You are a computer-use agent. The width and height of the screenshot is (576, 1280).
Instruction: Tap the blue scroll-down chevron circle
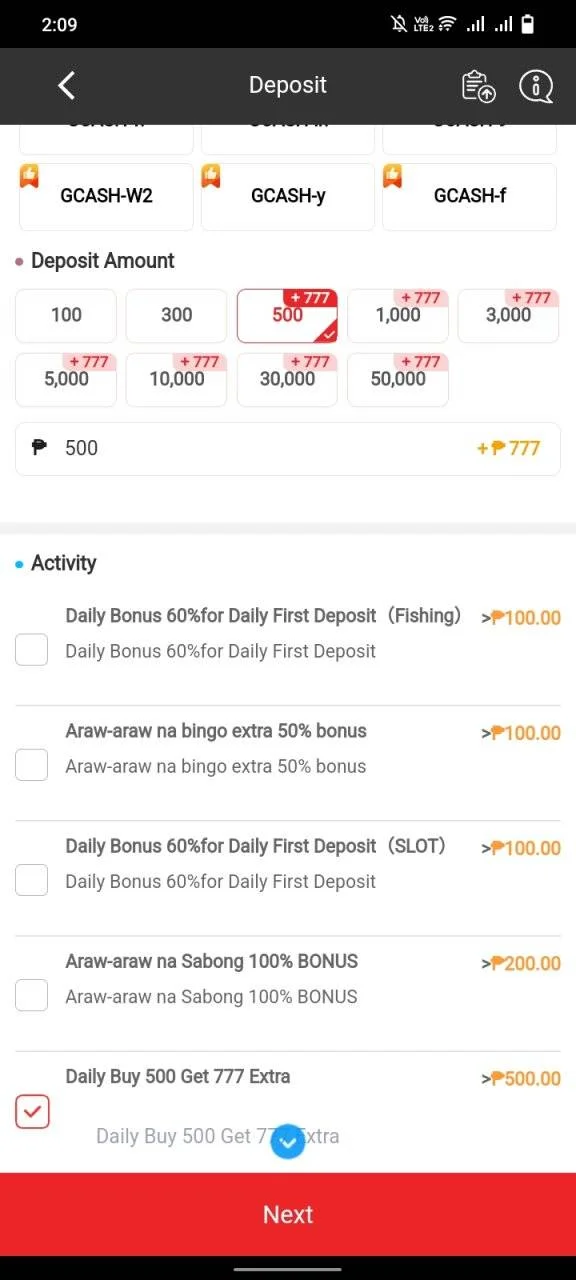(x=288, y=1141)
